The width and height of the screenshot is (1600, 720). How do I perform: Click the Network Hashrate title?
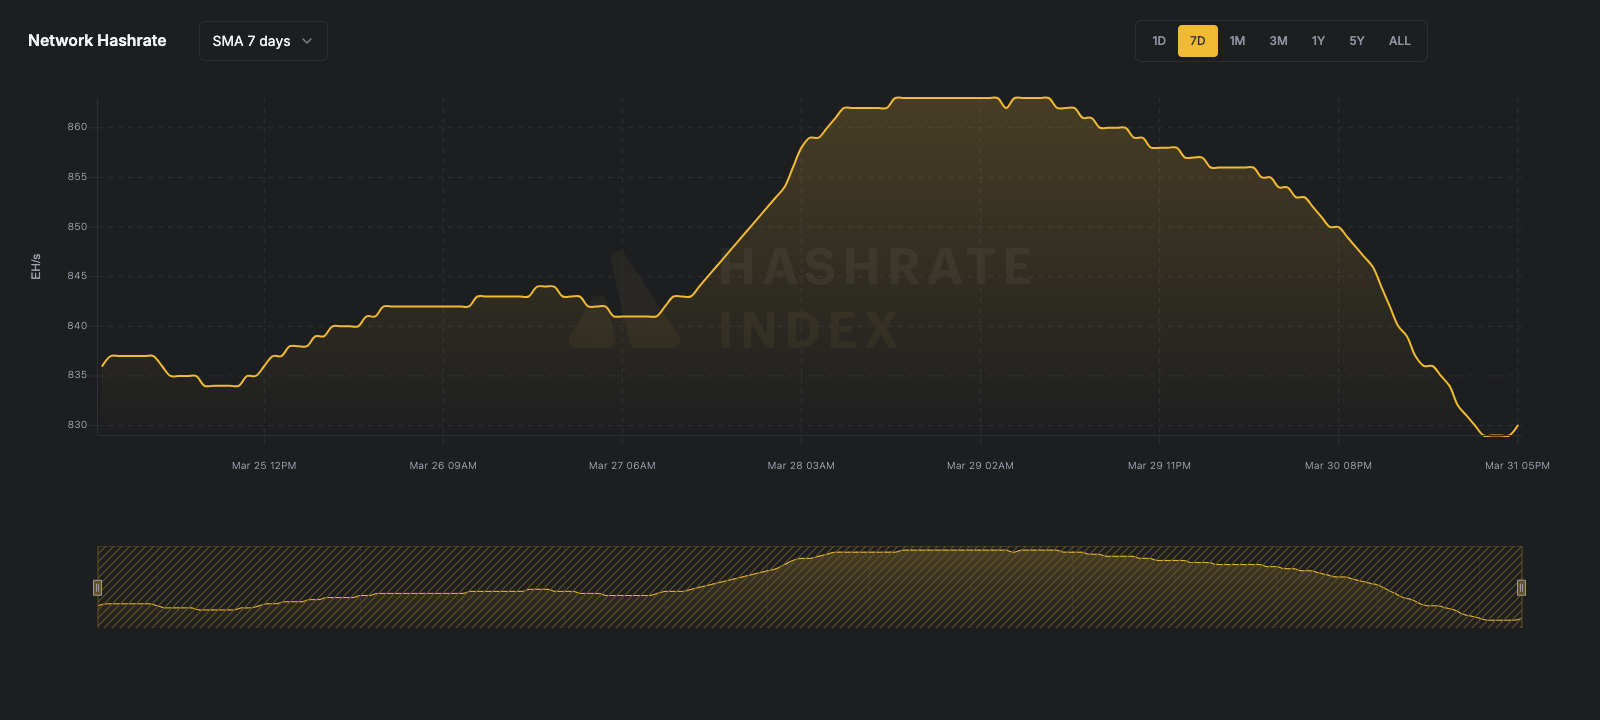pyautogui.click(x=97, y=41)
